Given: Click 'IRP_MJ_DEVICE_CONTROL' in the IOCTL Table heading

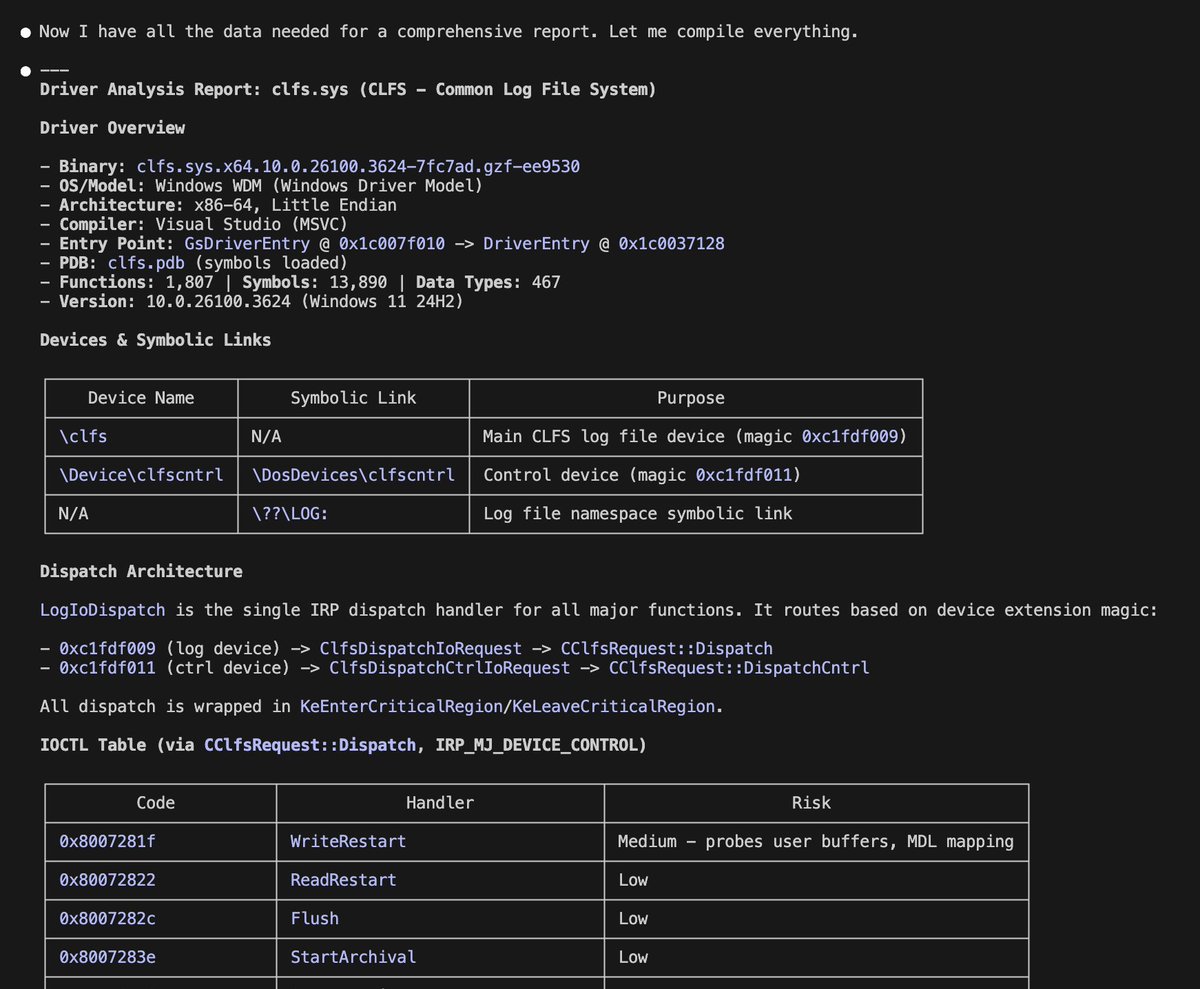Looking at the screenshot, I should pyautogui.click(x=536, y=744).
